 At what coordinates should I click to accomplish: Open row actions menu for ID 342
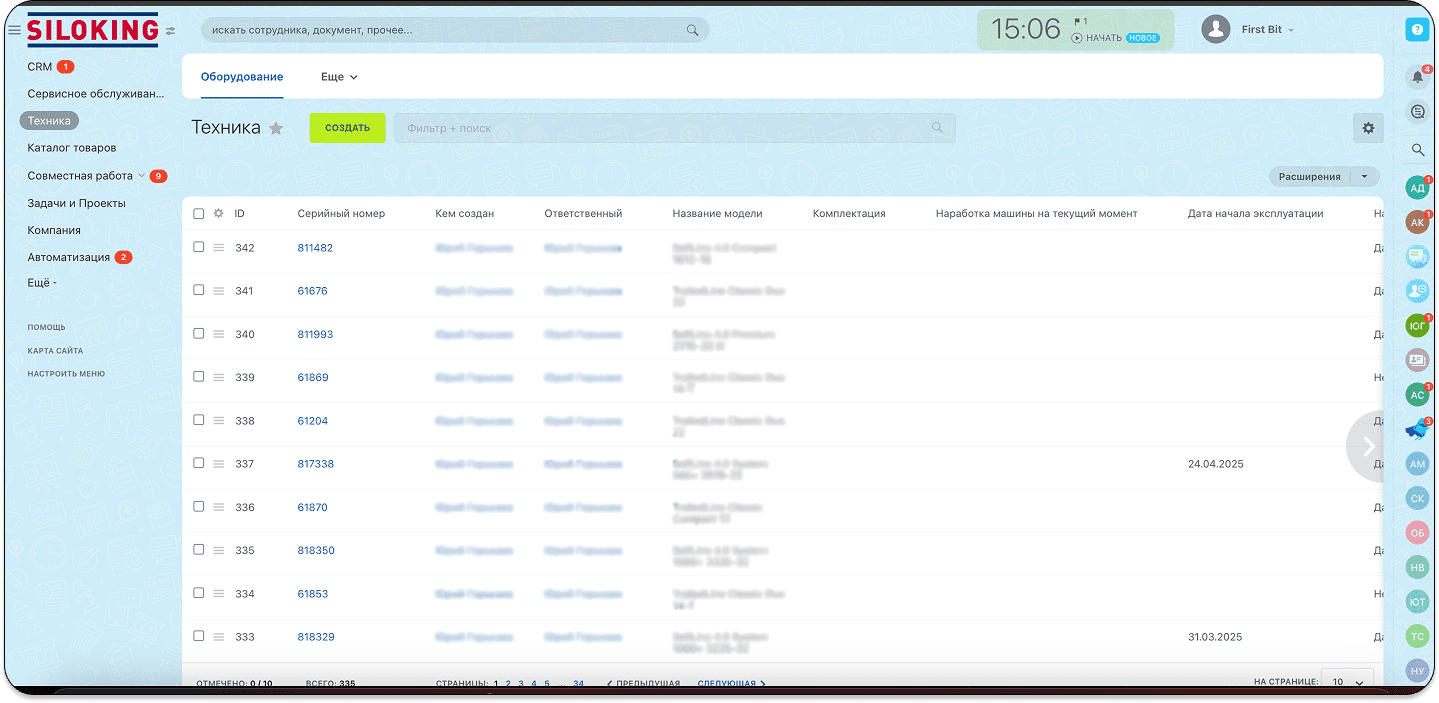point(218,248)
